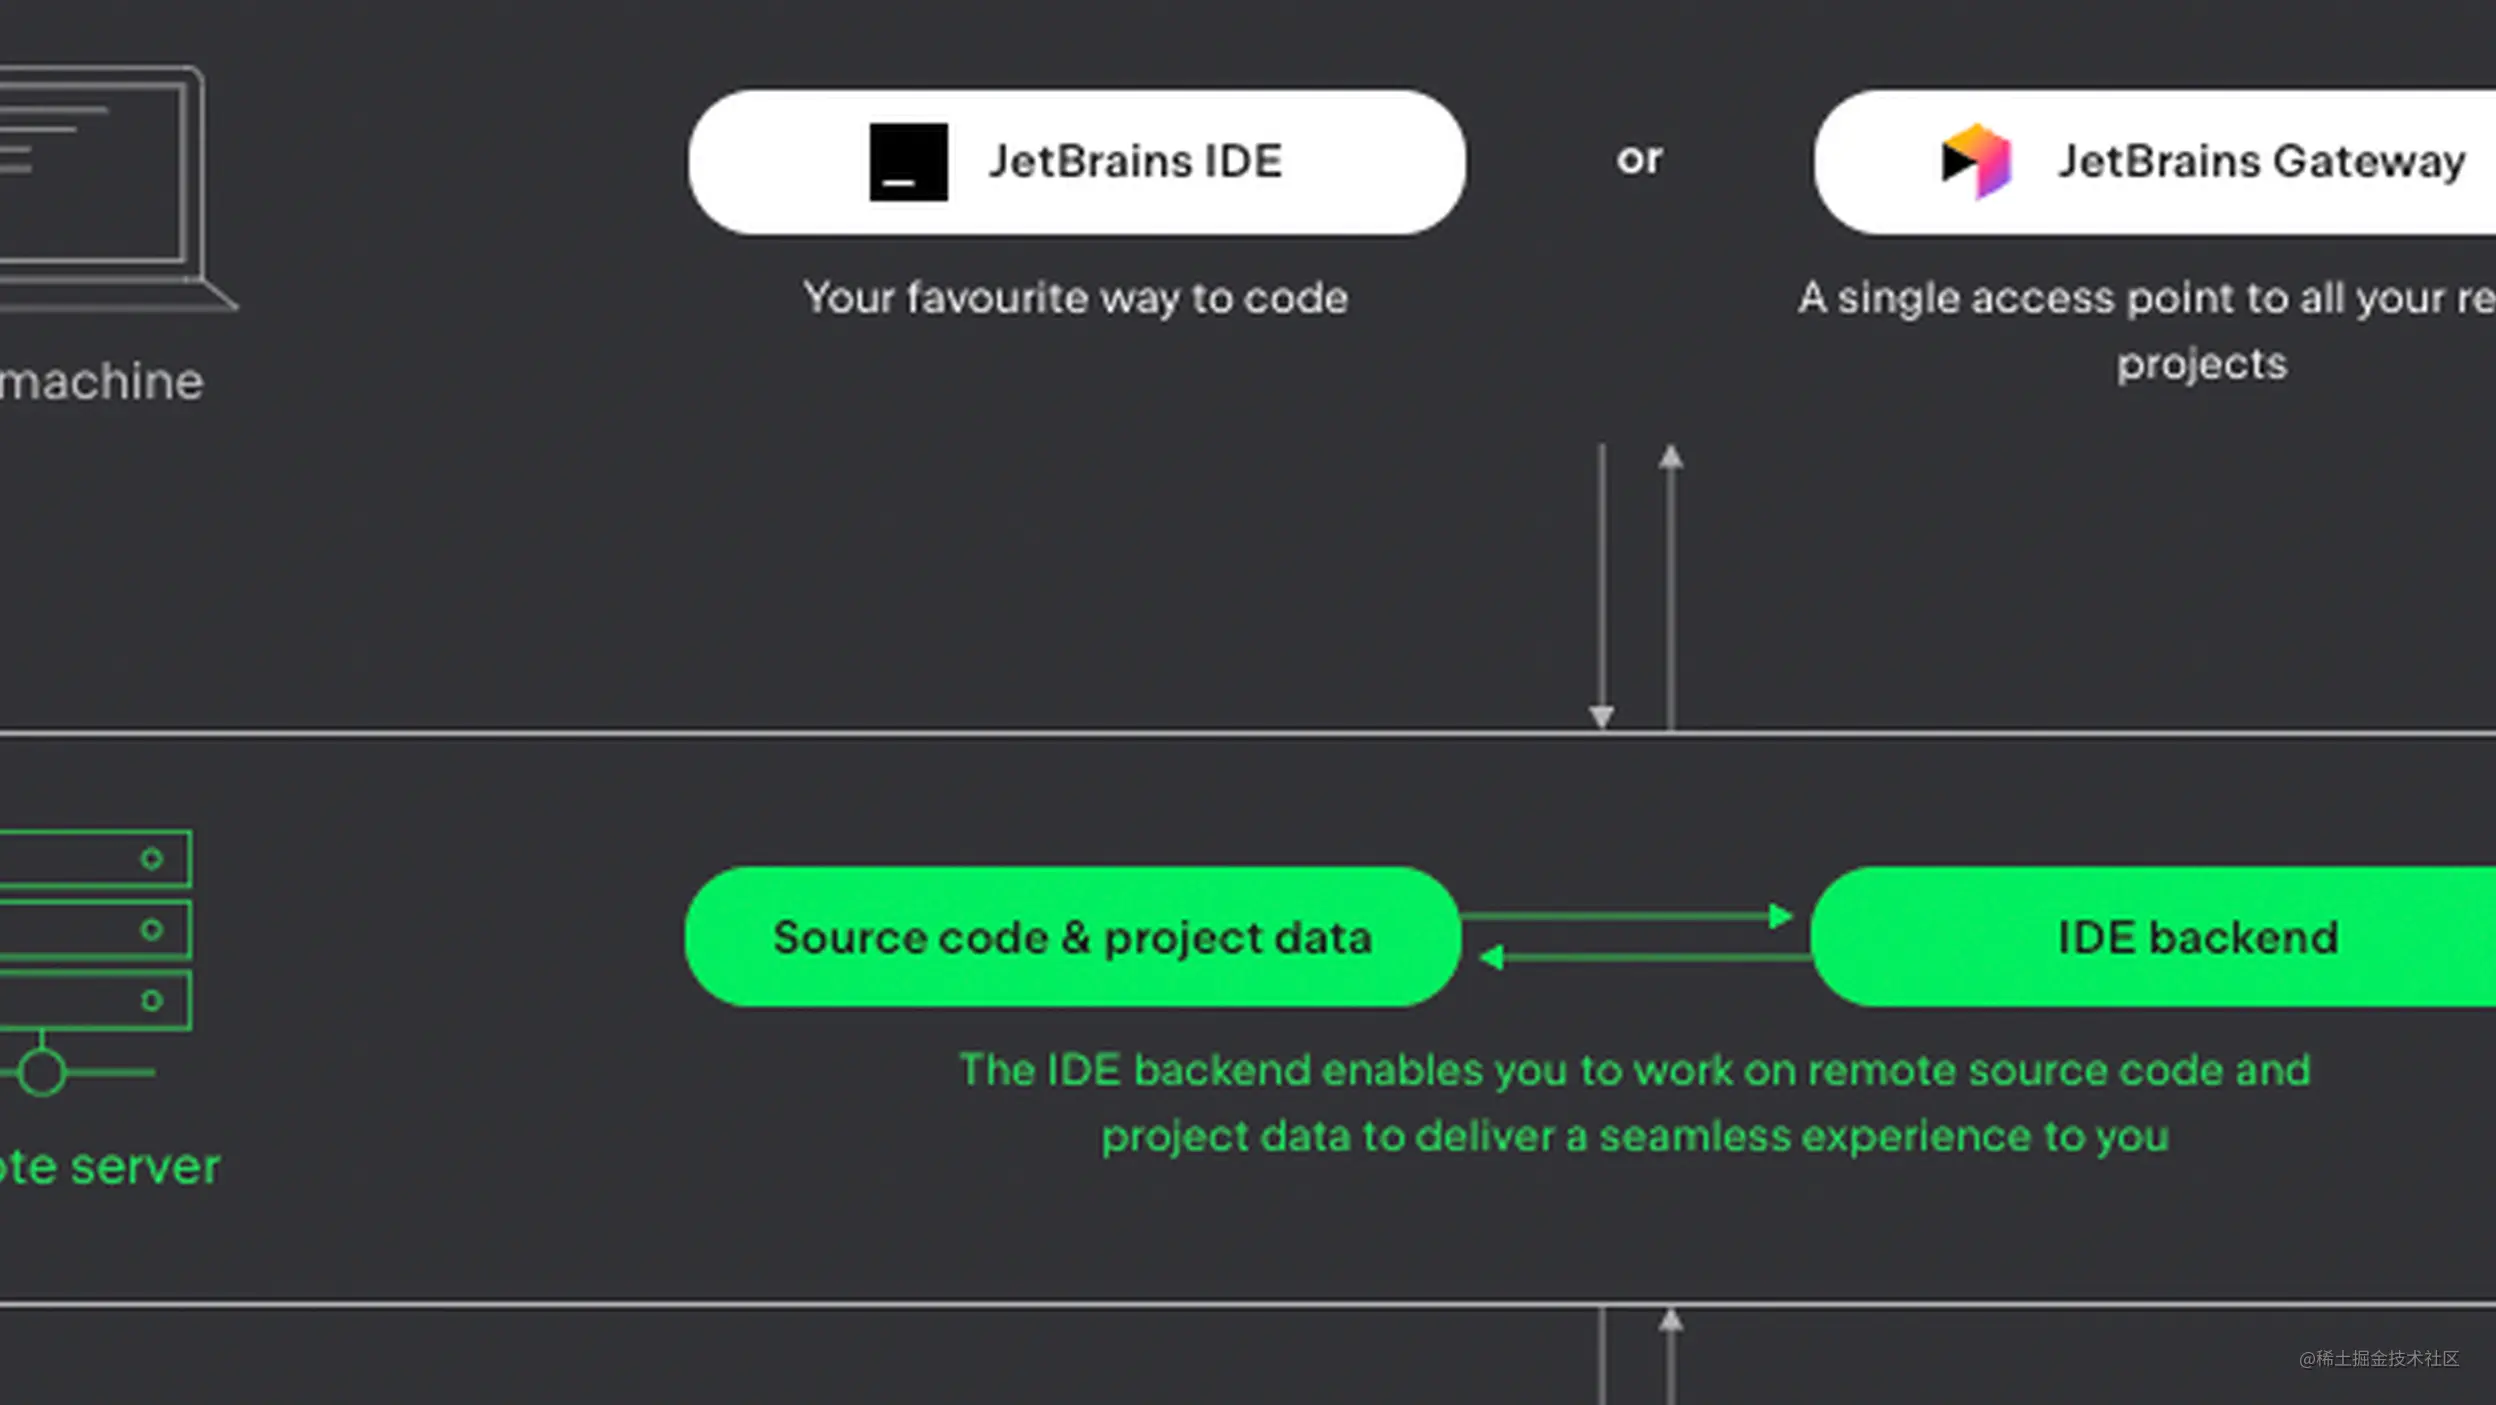The height and width of the screenshot is (1405, 2496).
Task: Click the green IDE backend description text
Action: click(1634, 1100)
